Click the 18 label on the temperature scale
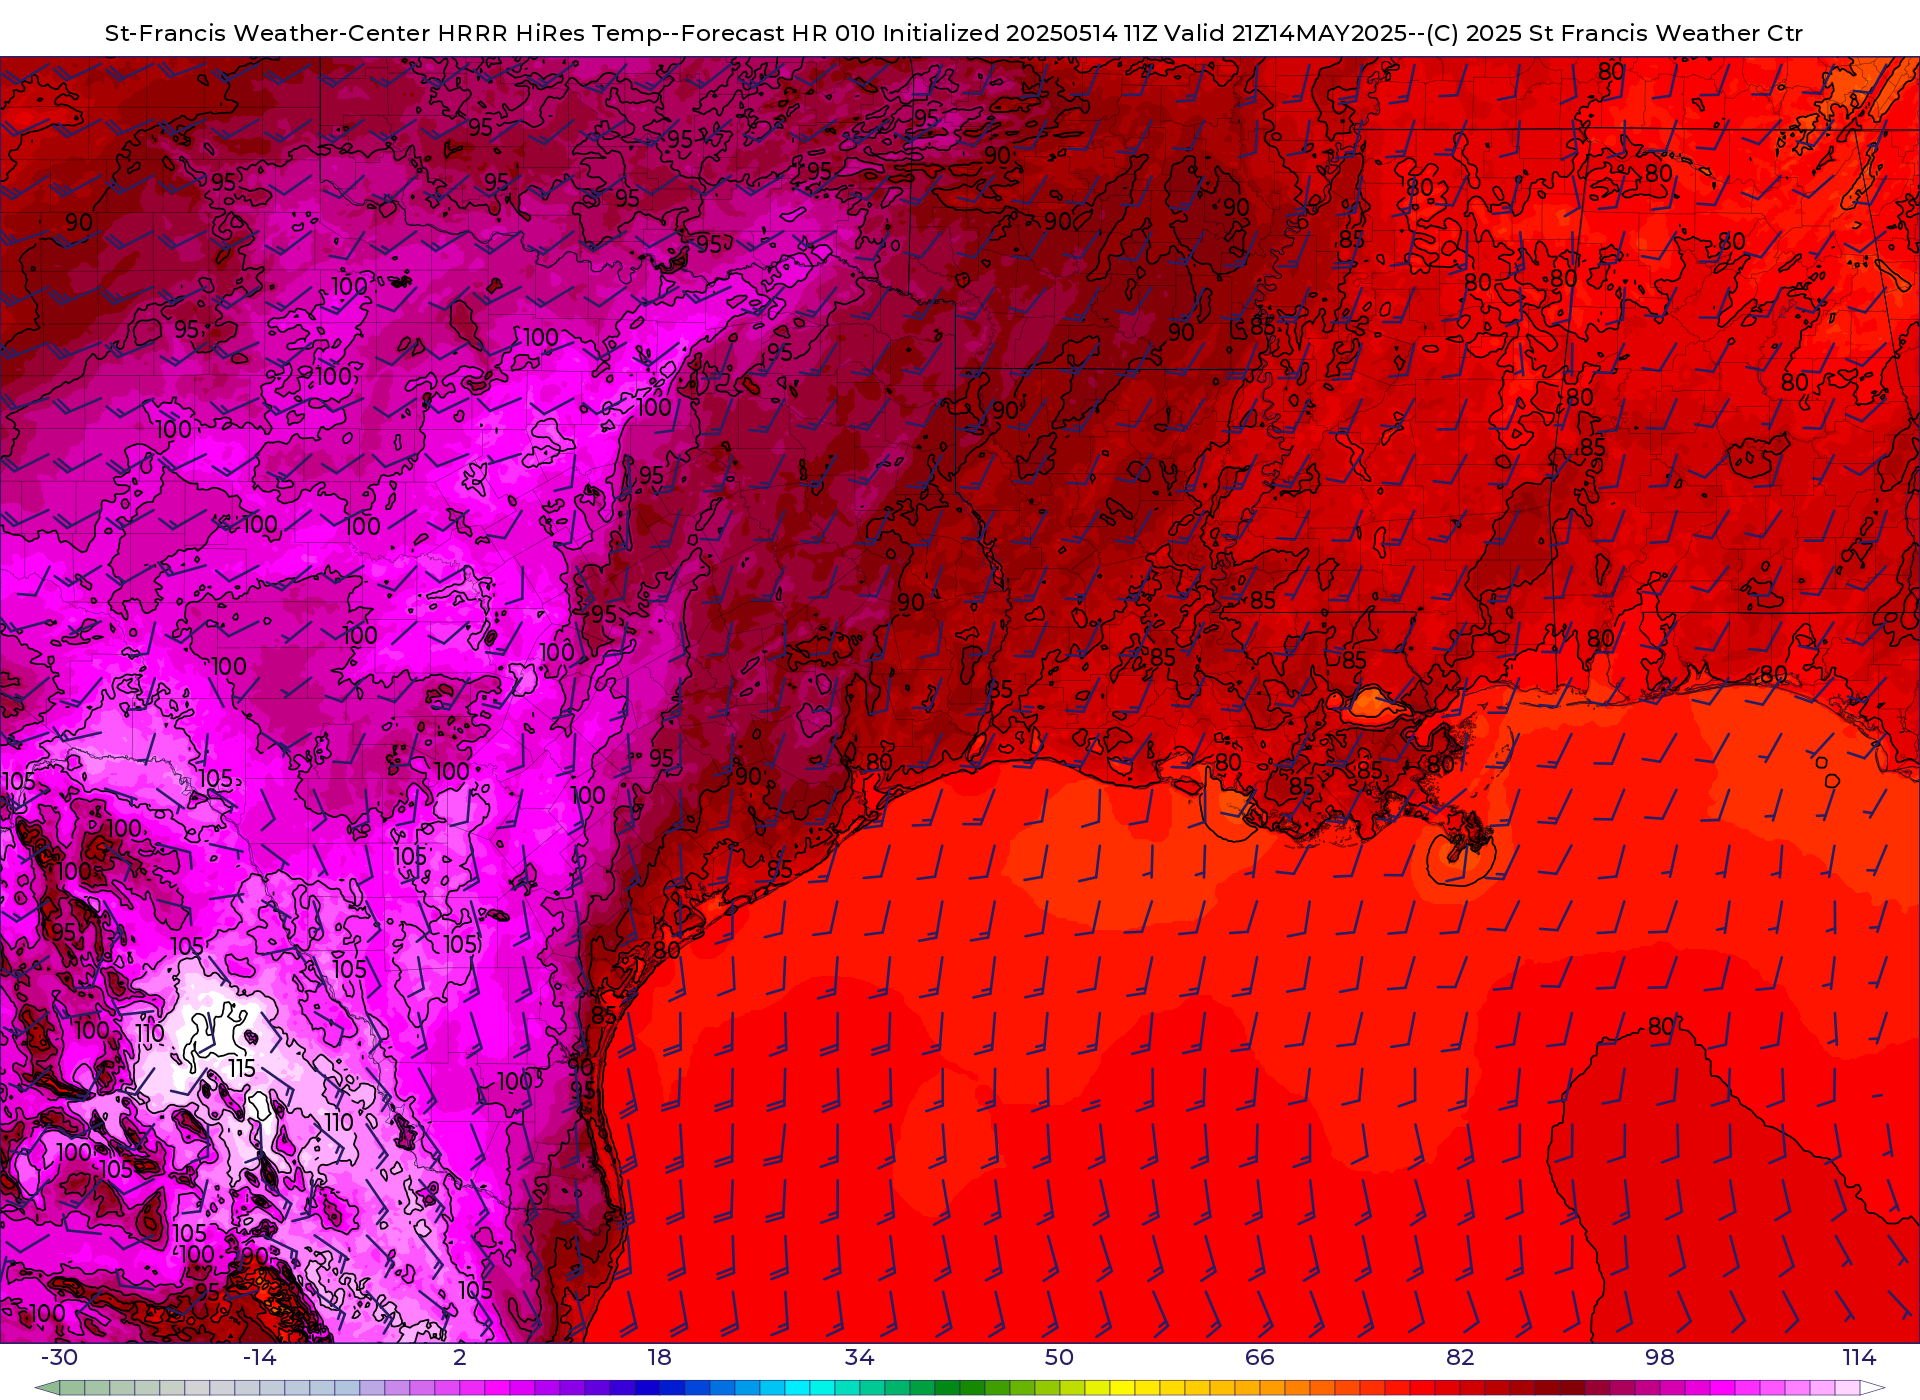 (x=660, y=1357)
